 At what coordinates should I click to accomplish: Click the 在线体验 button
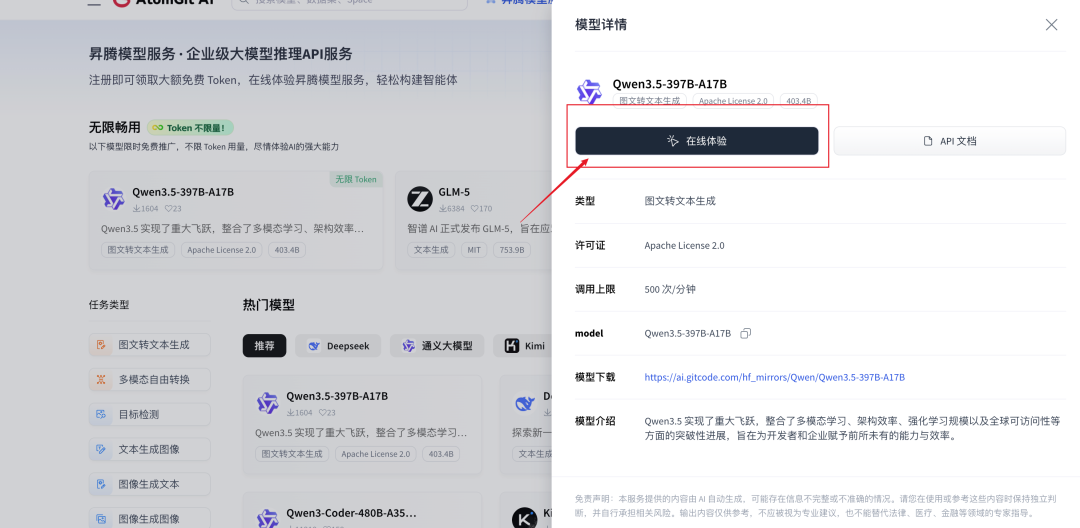696,141
